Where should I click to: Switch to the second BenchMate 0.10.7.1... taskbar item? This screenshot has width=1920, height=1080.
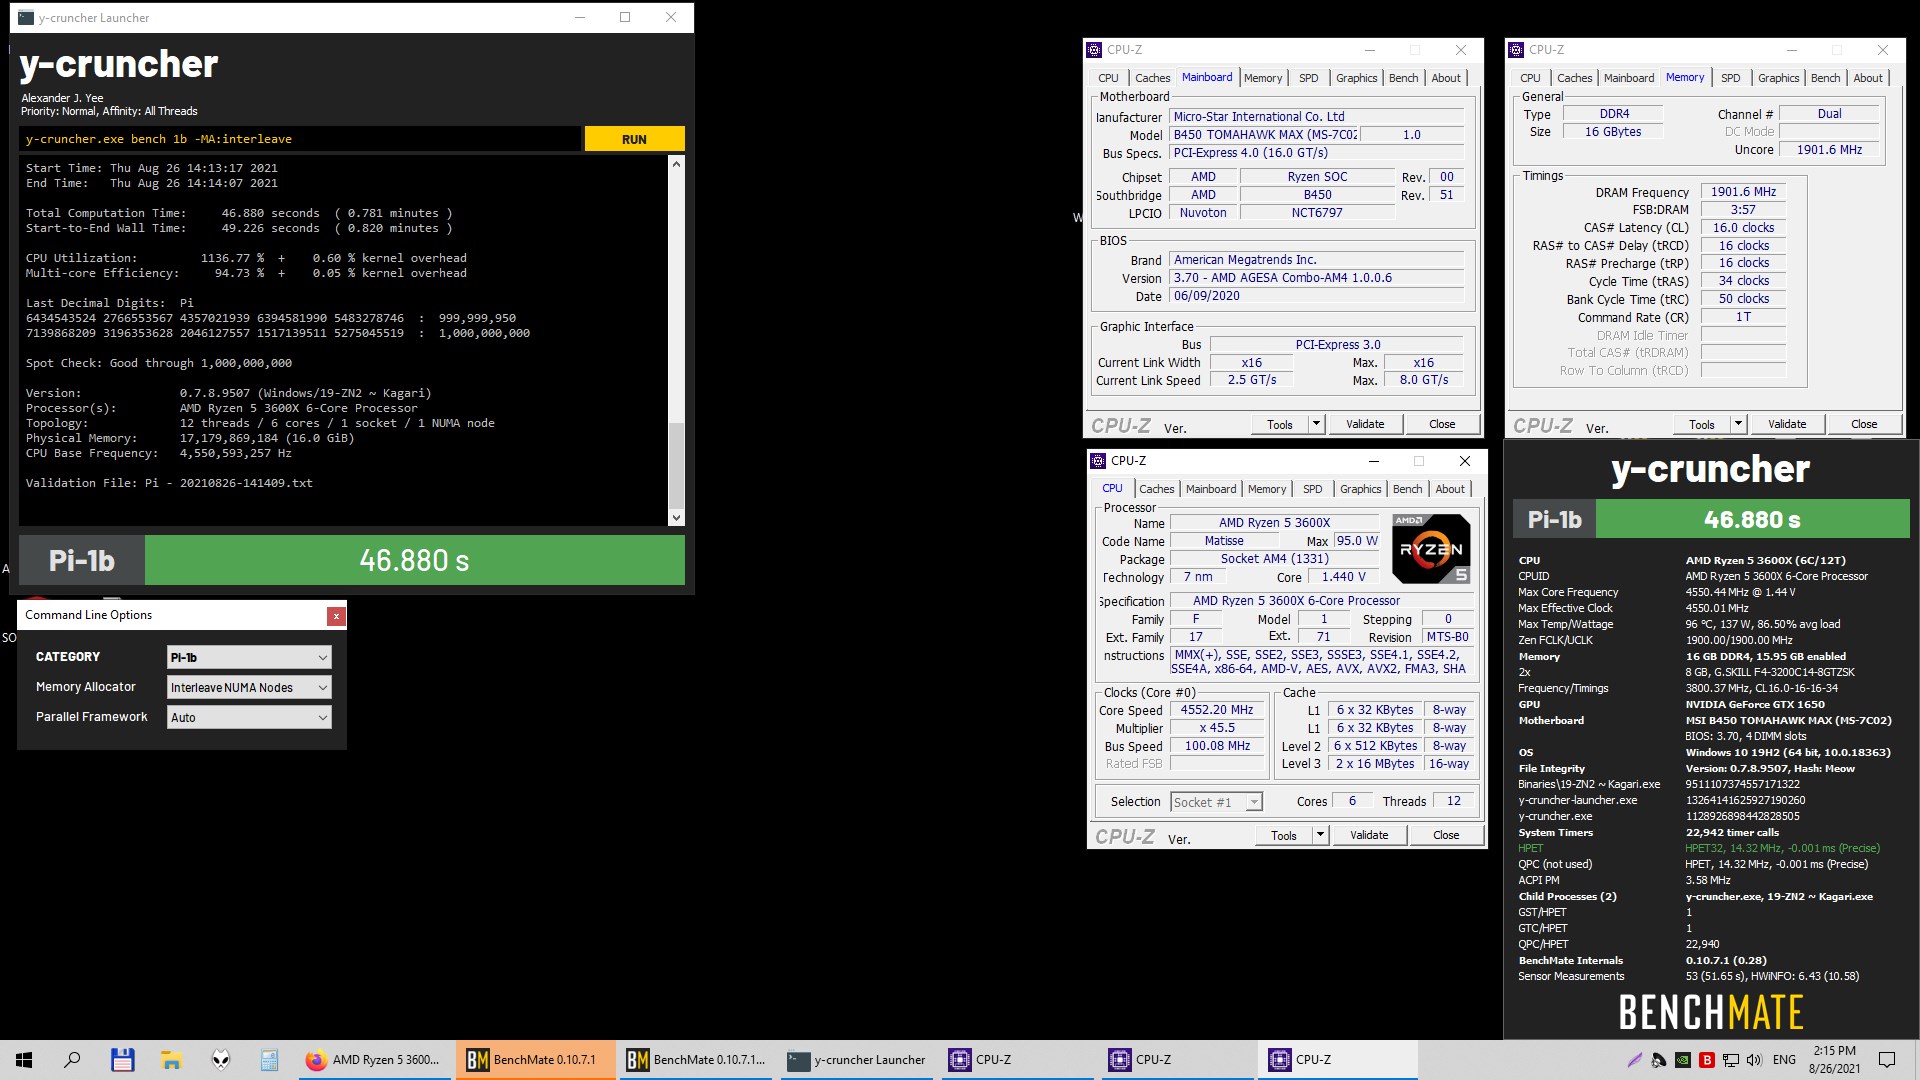(x=695, y=1060)
